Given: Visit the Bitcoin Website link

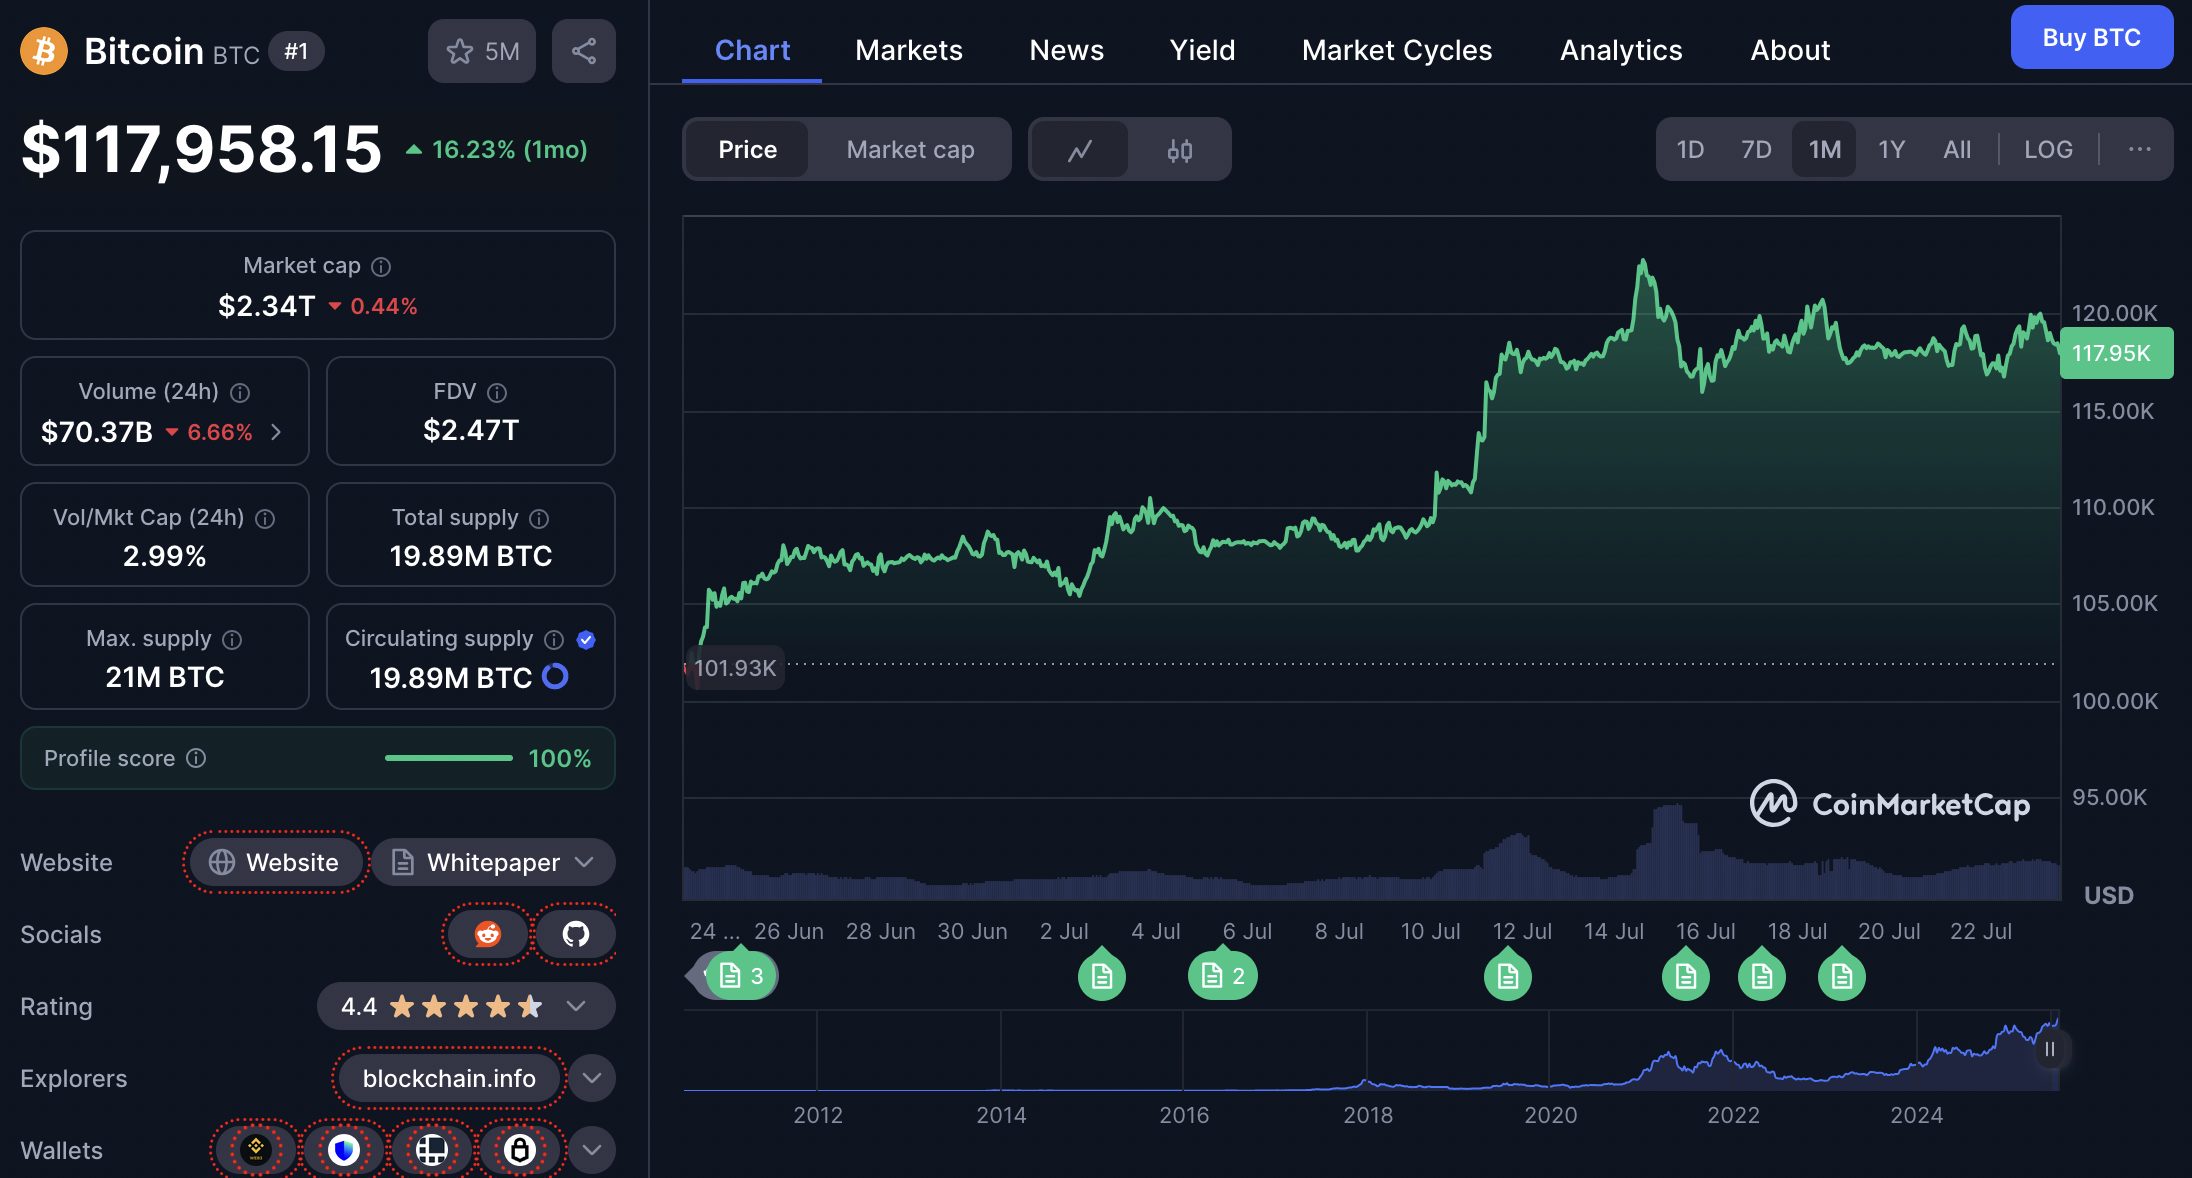Looking at the screenshot, I should tap(275, 862).
